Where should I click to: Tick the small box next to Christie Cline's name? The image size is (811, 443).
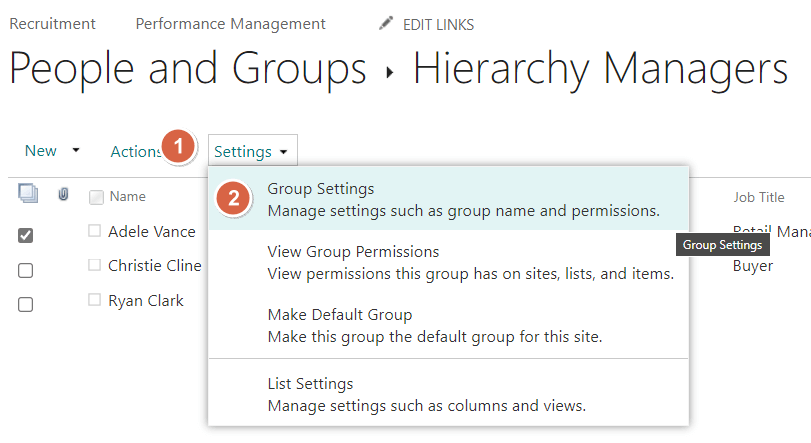tap(94, 265)
